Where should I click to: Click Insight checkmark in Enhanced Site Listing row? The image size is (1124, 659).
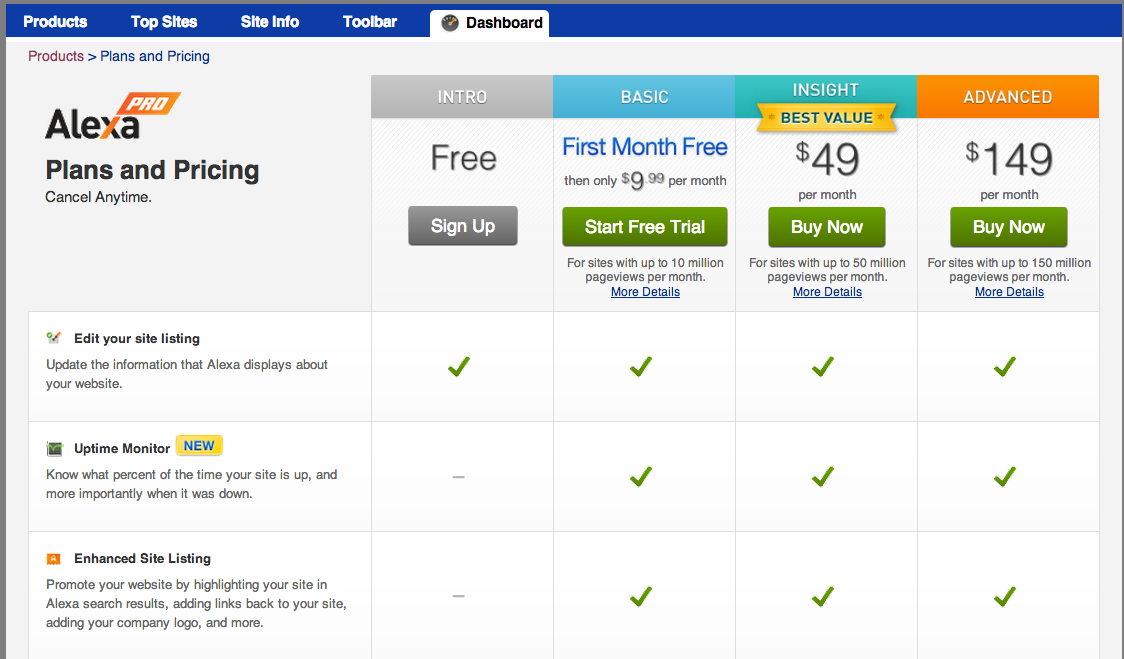(823, 596)
